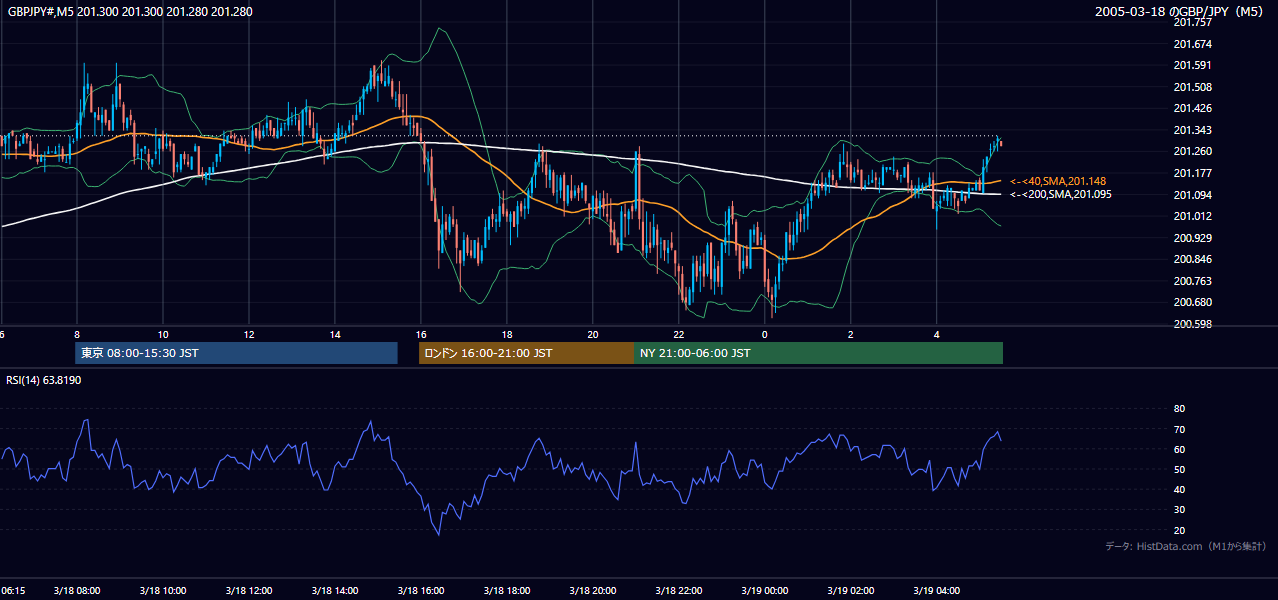
Task: Click the chart title 2005-03-18 のGBP/JPY (M5)
Action: coord(1180,11)
